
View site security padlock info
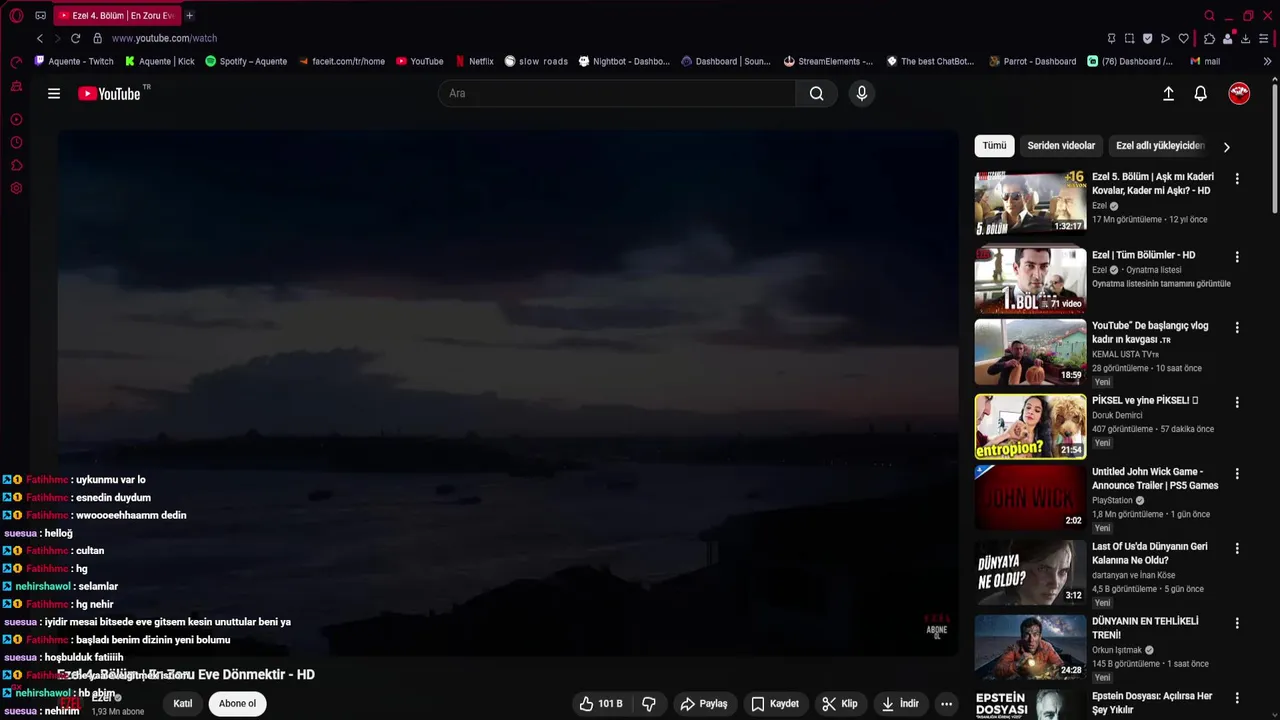pyautogui.click(x=97, y=38)
